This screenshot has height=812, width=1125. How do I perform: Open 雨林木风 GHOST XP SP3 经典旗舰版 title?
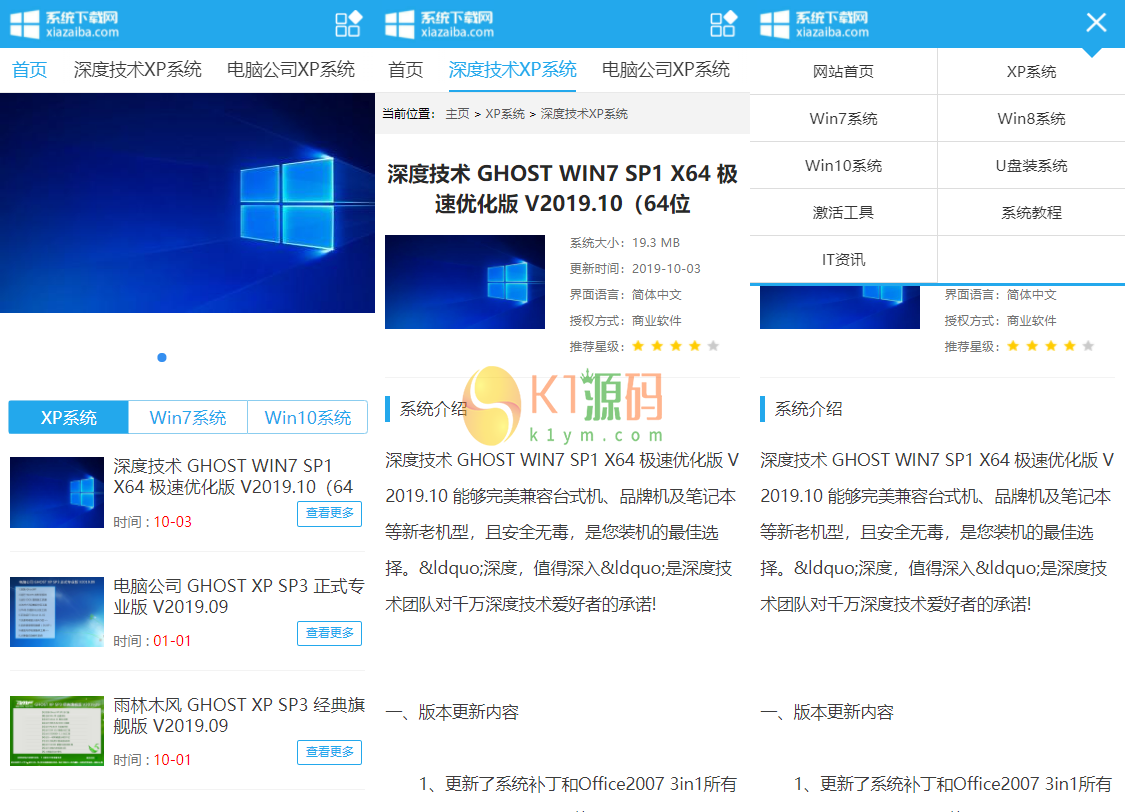point(239,715)
